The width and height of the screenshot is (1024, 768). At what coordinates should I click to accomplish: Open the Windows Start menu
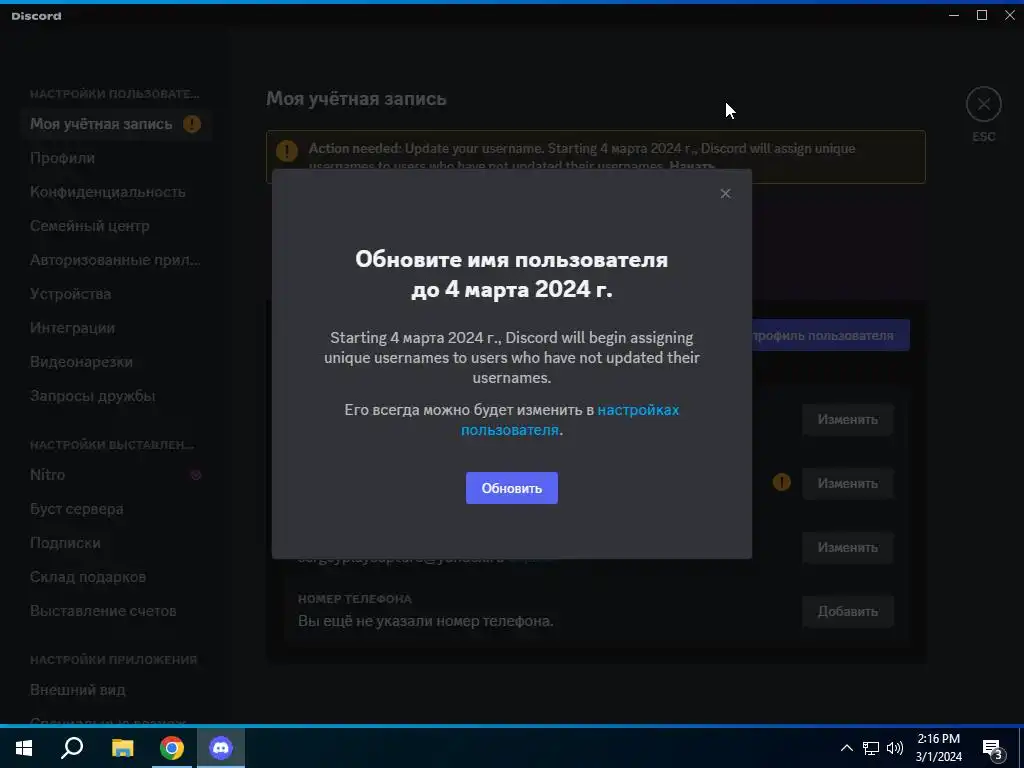pyautogui.click(x=24, y=748)
